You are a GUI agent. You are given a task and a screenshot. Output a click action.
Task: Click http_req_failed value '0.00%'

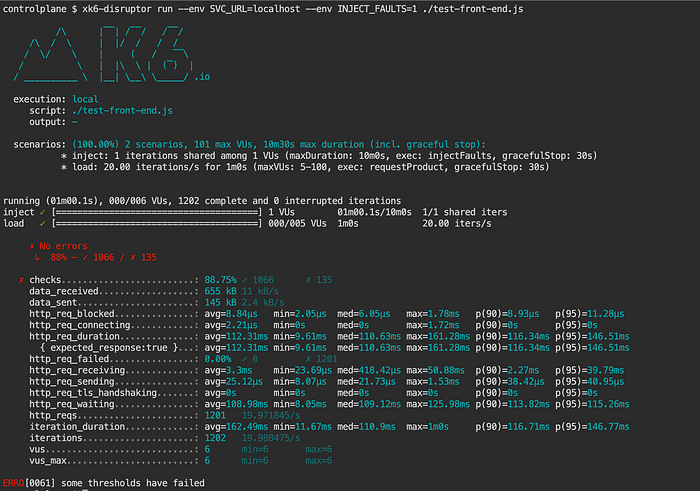pos(218,359)
